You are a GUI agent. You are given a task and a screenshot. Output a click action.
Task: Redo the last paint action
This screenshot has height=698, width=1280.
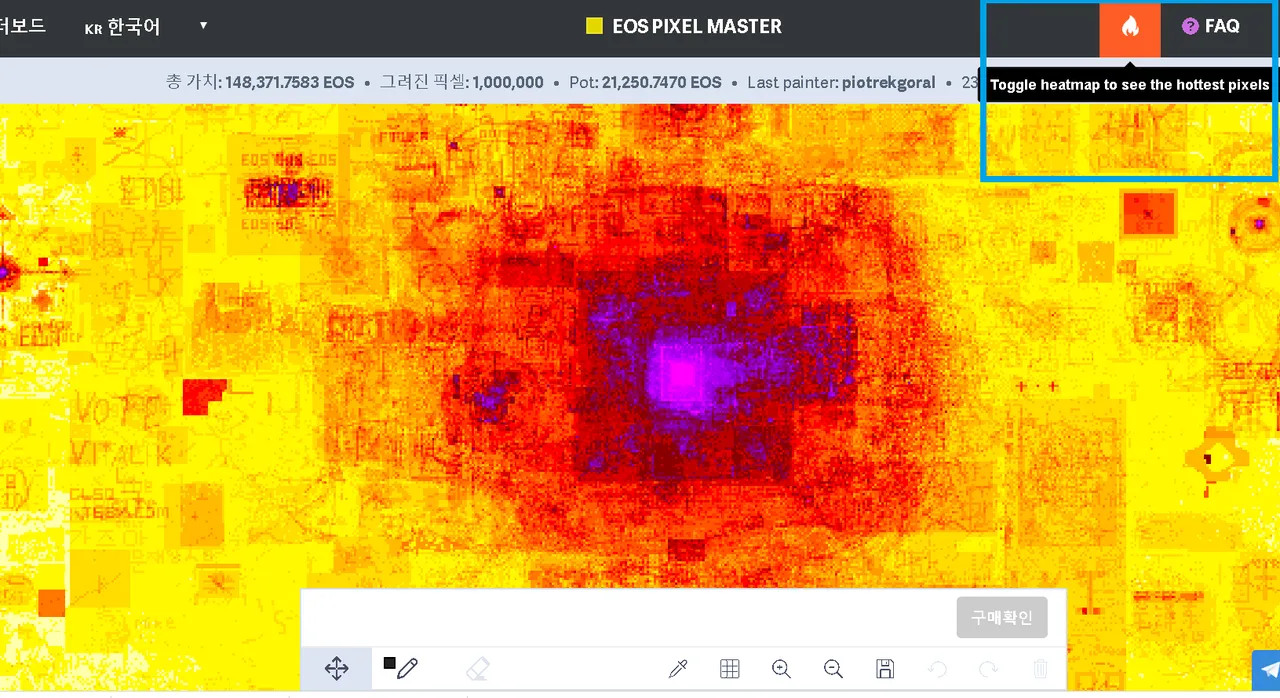[988, 669]
